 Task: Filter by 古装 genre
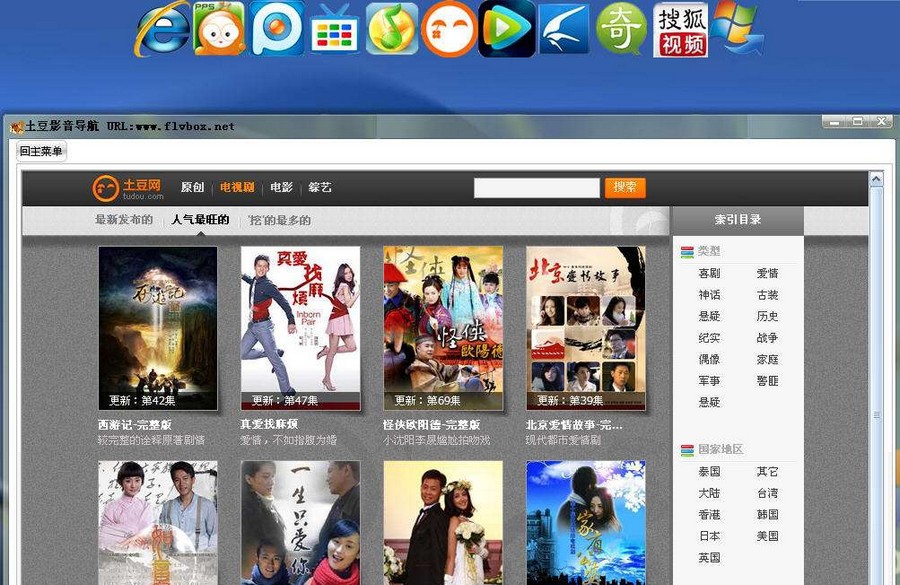pyautogui.click(x=767, y=295)
